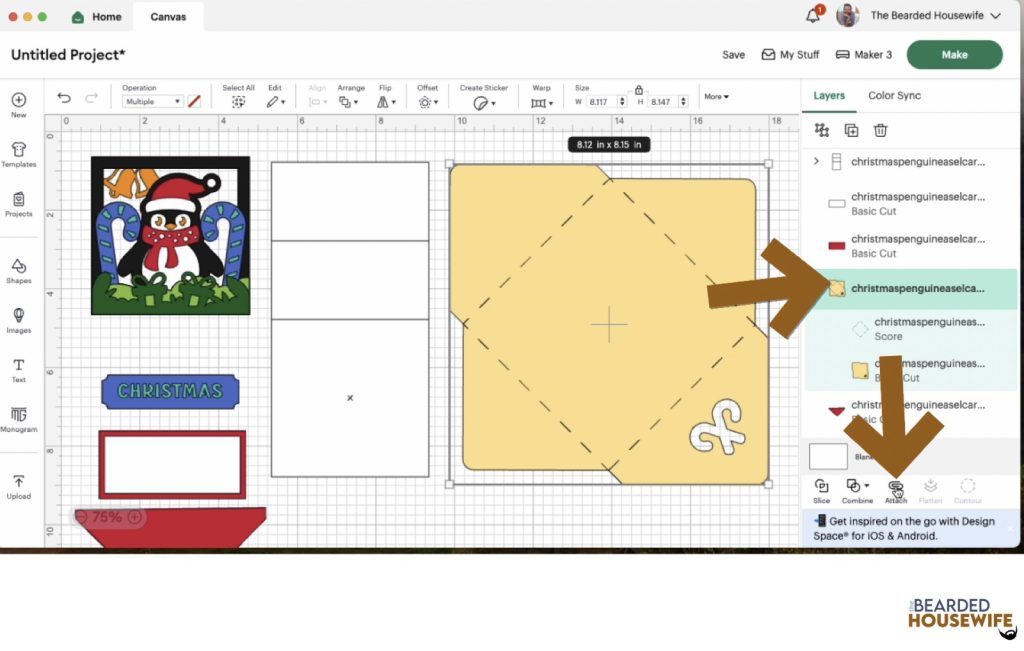Click the operation color swatch

[194, 102]
